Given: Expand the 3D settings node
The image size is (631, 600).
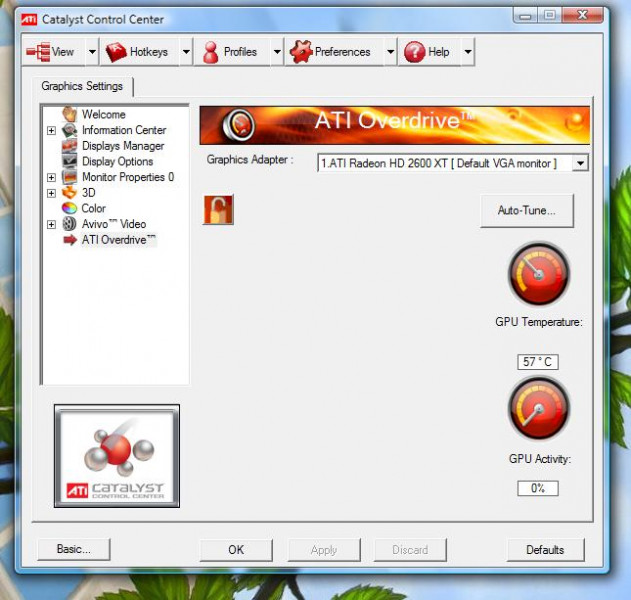Looking at the screenshot, I should (x=51, y=193).
